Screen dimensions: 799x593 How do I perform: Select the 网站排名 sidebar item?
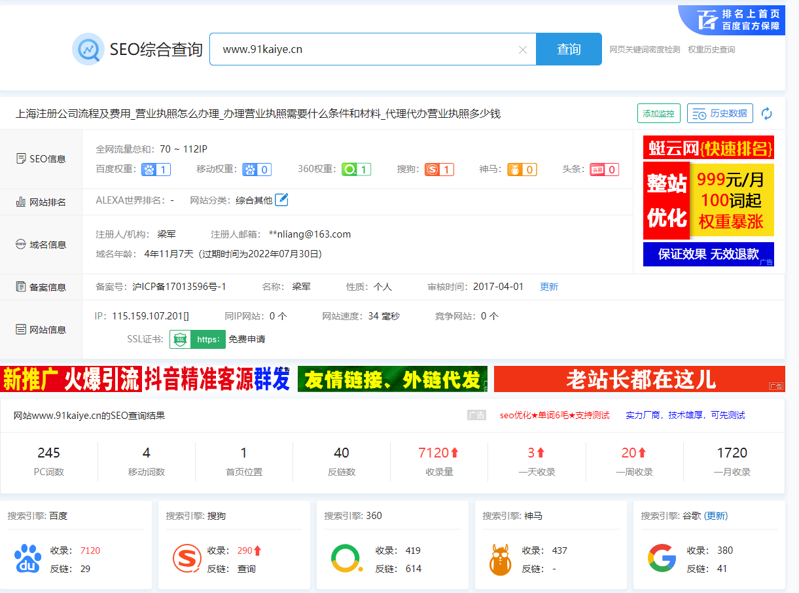[41, 202]
